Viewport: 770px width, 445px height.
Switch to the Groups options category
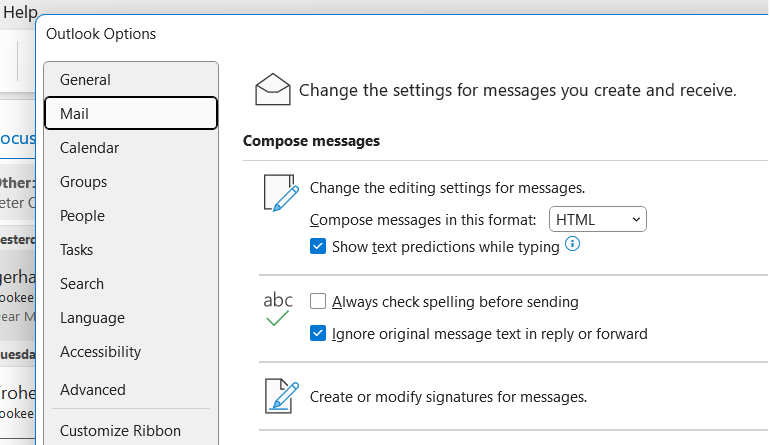(83, 182)
